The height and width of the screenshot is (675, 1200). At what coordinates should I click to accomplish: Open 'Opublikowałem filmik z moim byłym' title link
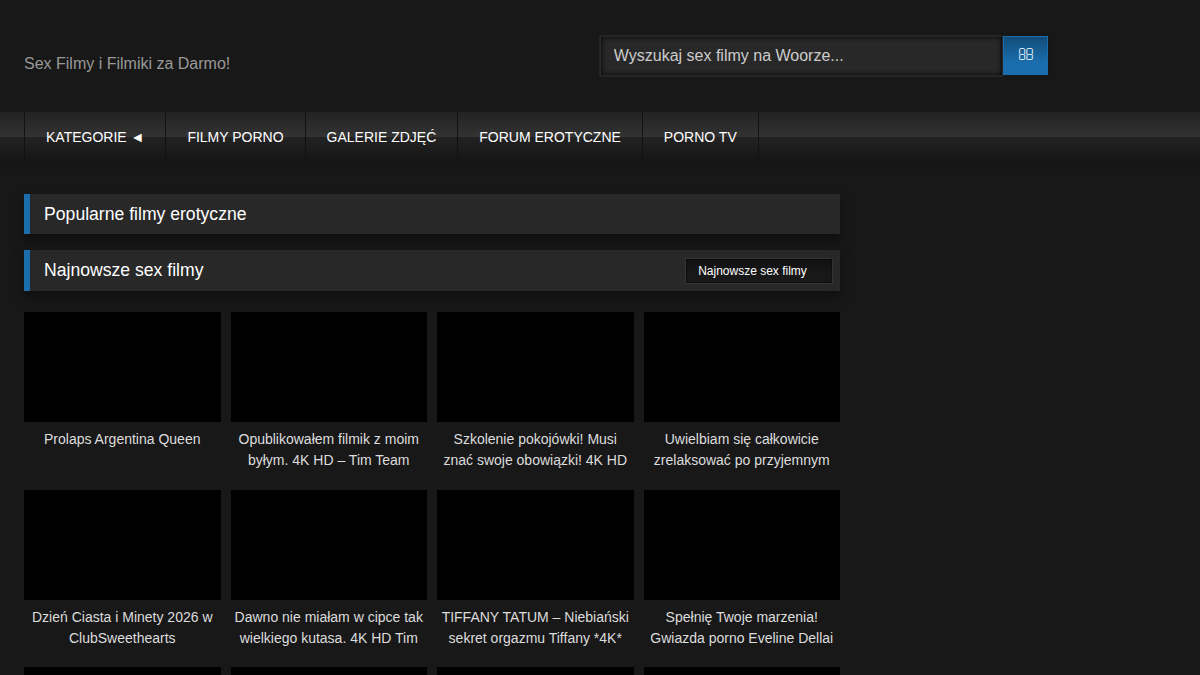click(x=329, y=450)
